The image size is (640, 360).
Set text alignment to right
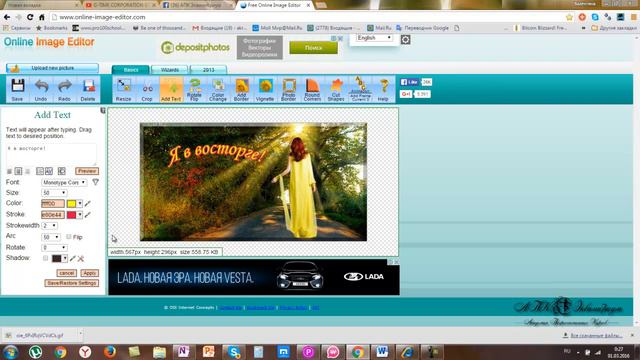(27, 171)
